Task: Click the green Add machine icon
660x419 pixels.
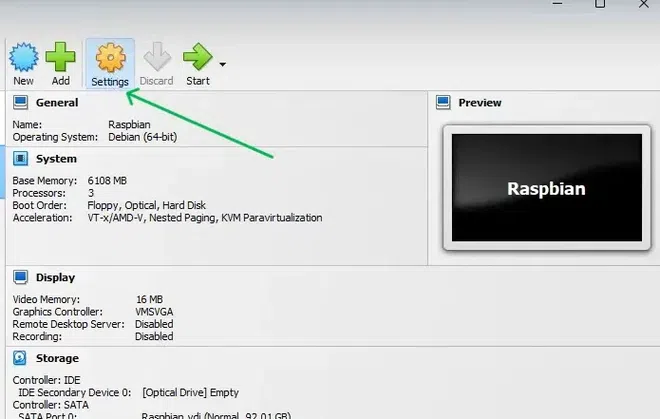Action: pyautogui.click(x=61, y=59)
